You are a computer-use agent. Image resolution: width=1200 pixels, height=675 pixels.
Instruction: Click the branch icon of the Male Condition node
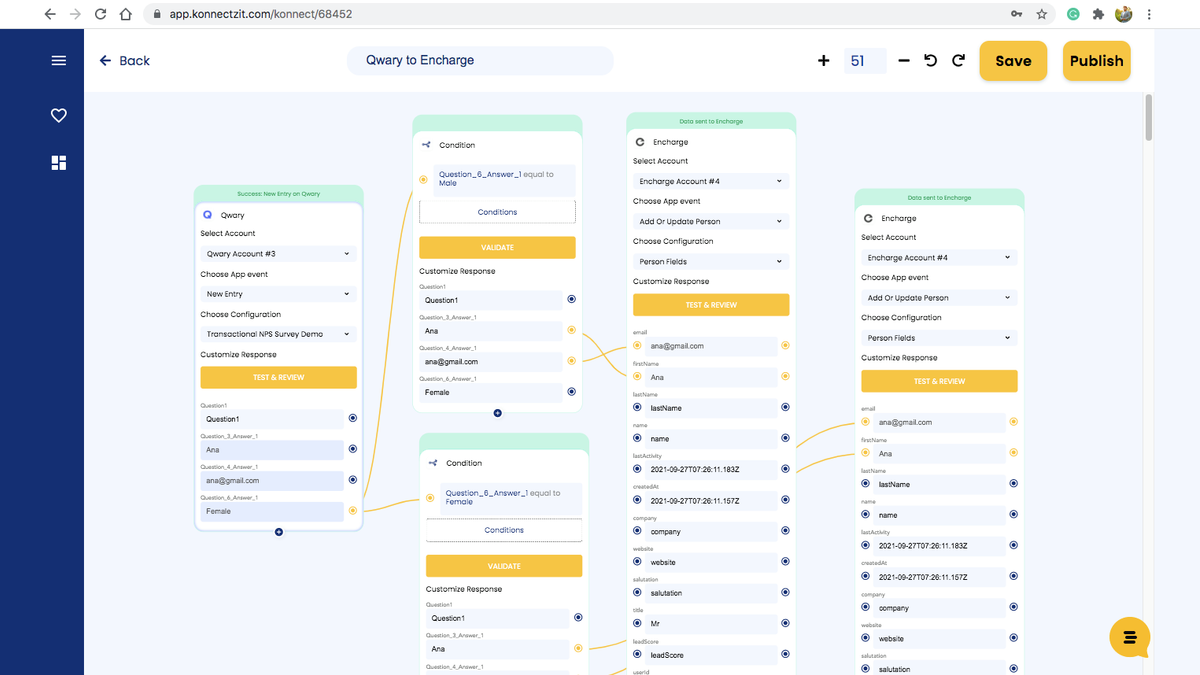pos(427,145)
